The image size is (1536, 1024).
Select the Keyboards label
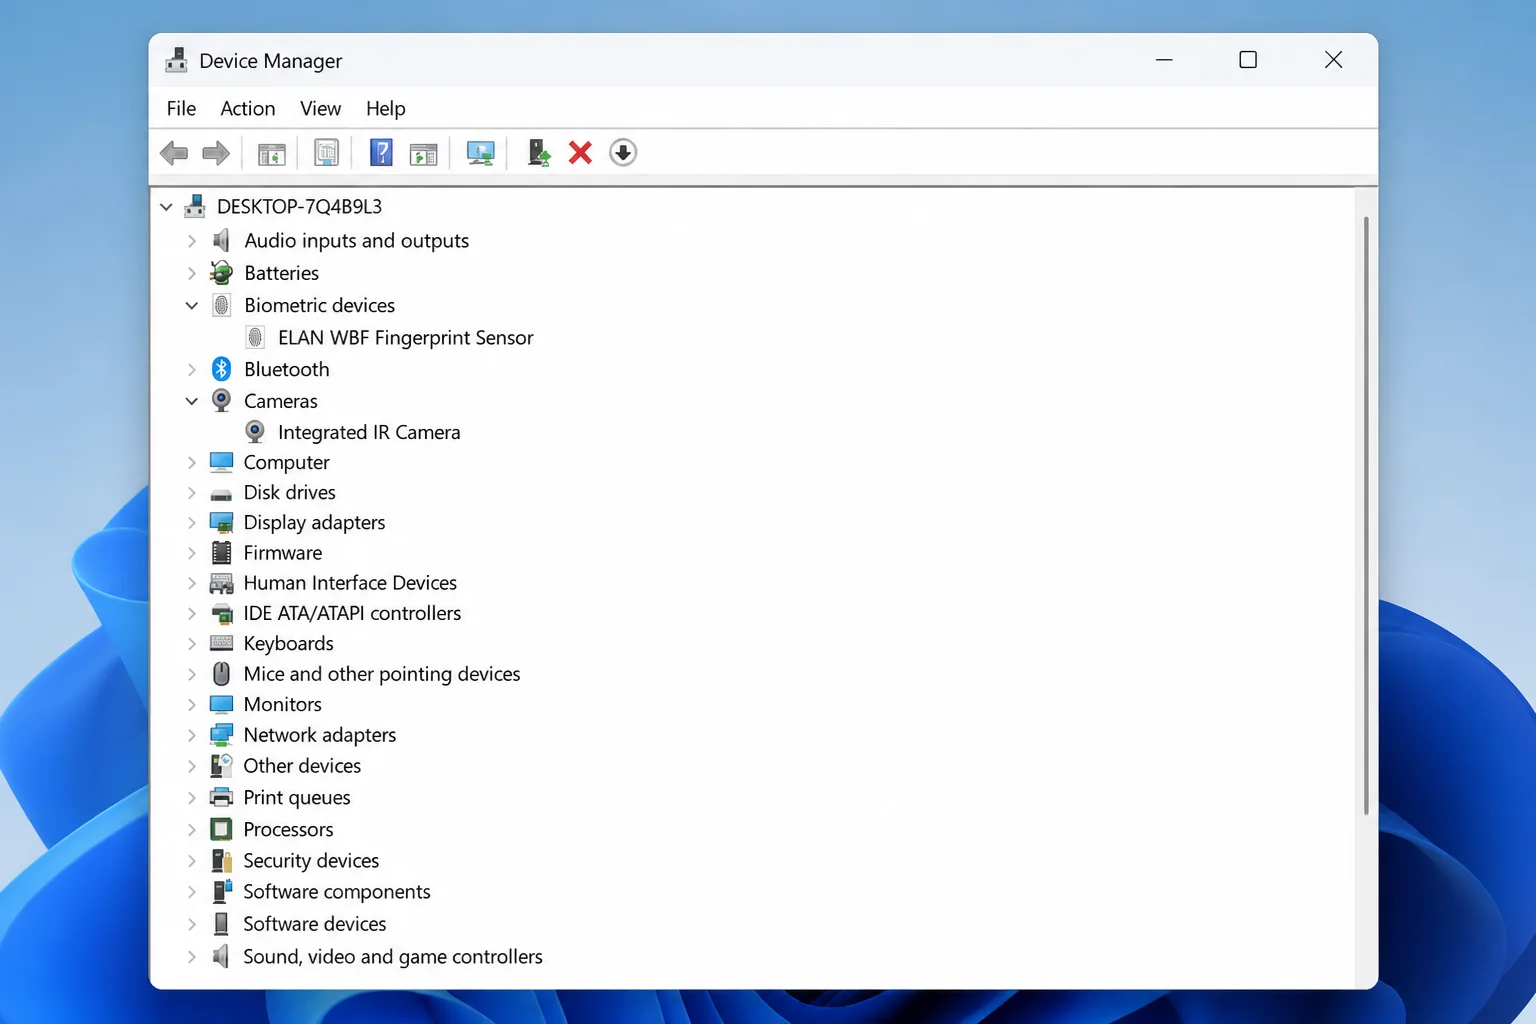click(289, 644)
